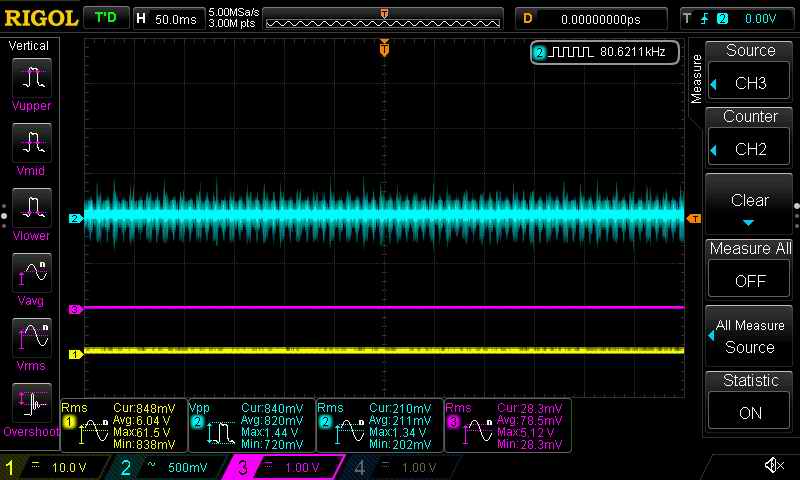Click the orange trigger position marker
Screen dimensions: 800x480
point(384,48)
